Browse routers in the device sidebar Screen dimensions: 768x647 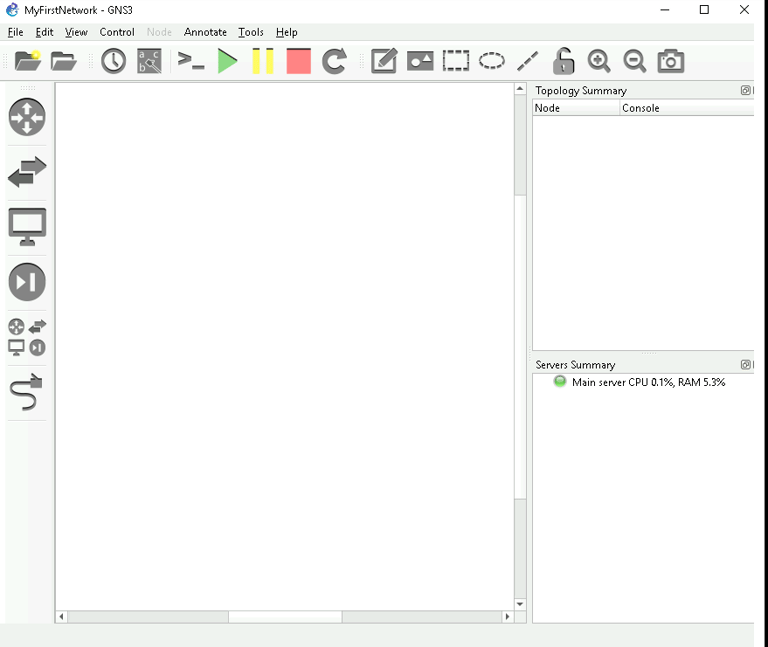click(27, 117)
